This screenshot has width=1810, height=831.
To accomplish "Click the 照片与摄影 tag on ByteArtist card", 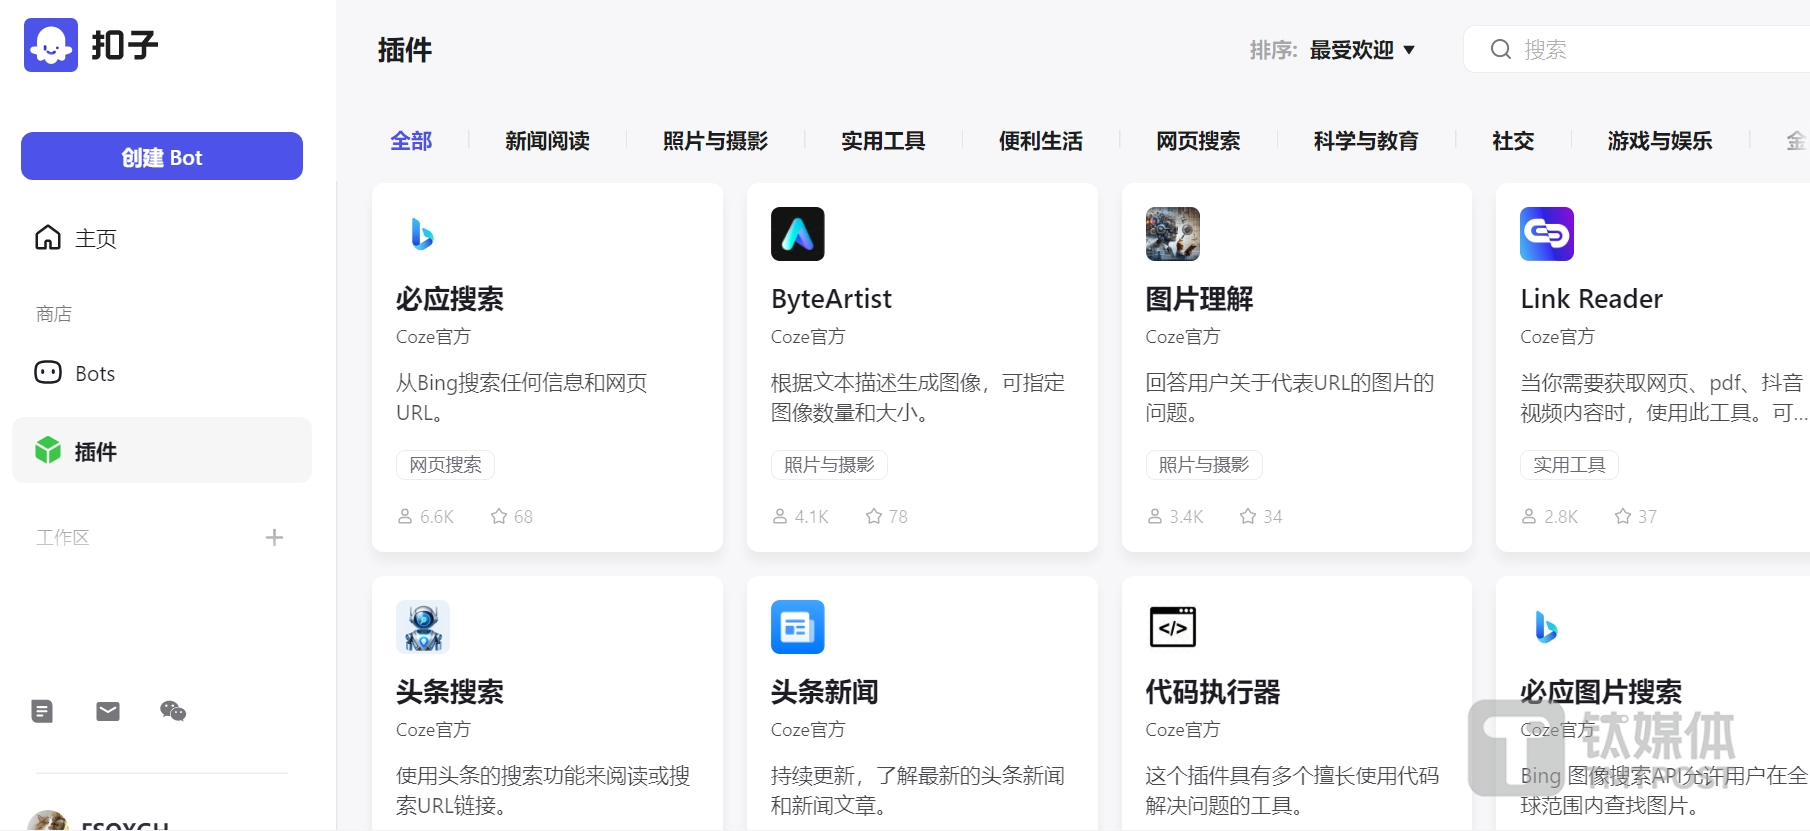I will [829, 465].
